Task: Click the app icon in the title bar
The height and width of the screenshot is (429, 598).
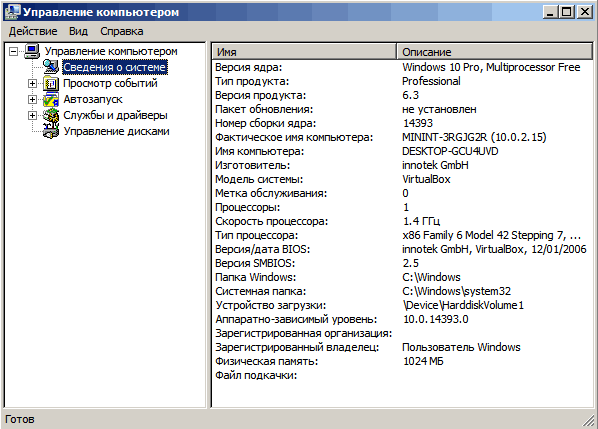Action: tap(12, 12)
